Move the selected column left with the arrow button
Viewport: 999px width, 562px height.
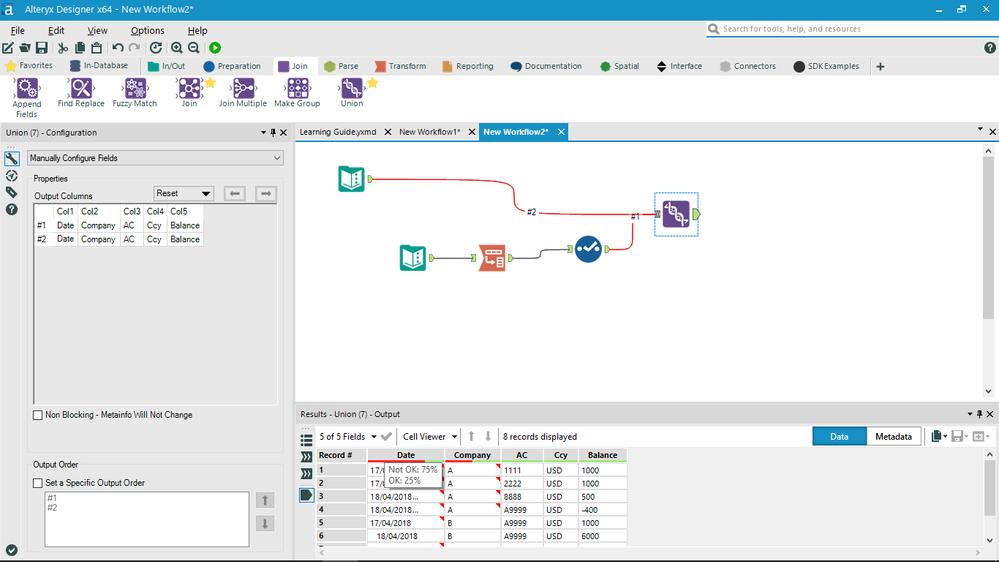tap(234, 193)
